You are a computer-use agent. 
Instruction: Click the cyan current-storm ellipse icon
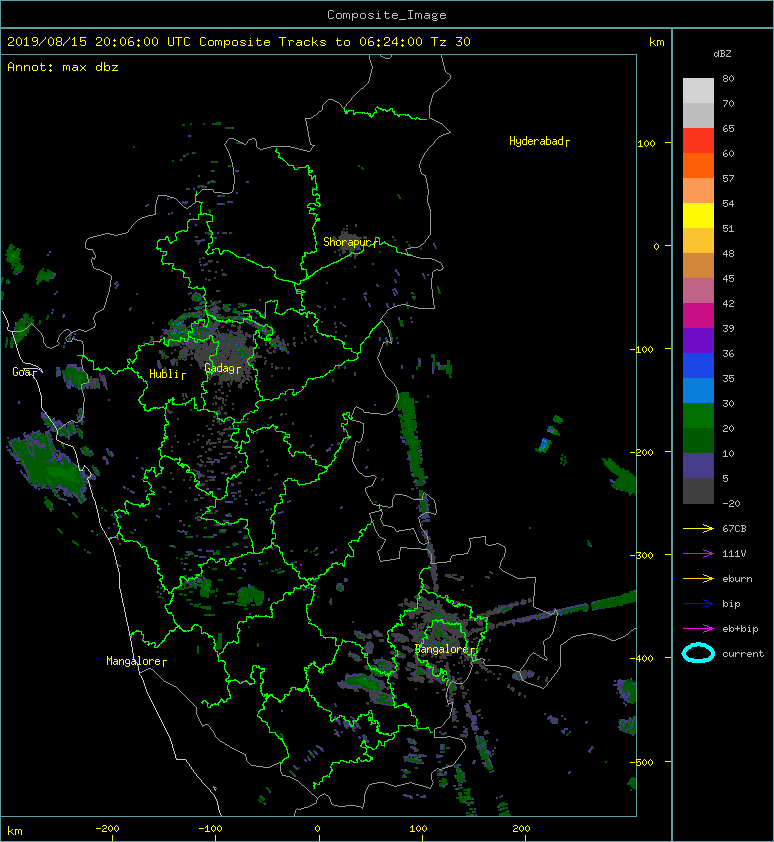tap(698, 653)
